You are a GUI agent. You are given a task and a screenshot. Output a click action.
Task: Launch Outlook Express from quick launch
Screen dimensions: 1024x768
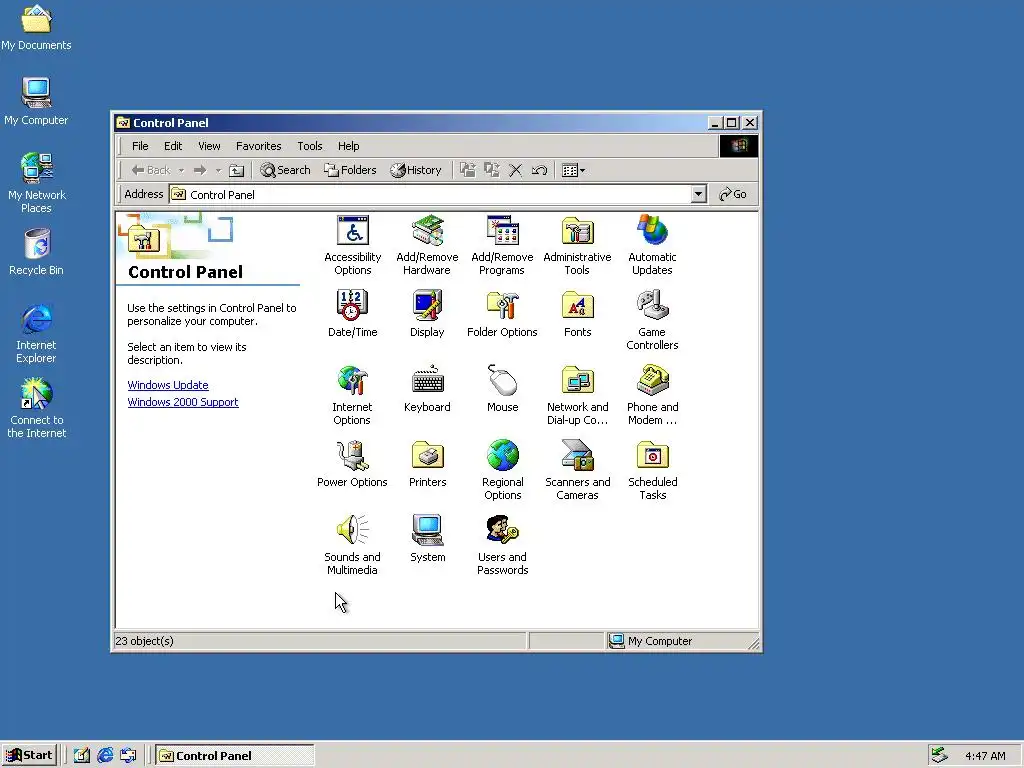click(x=129, y=756)
